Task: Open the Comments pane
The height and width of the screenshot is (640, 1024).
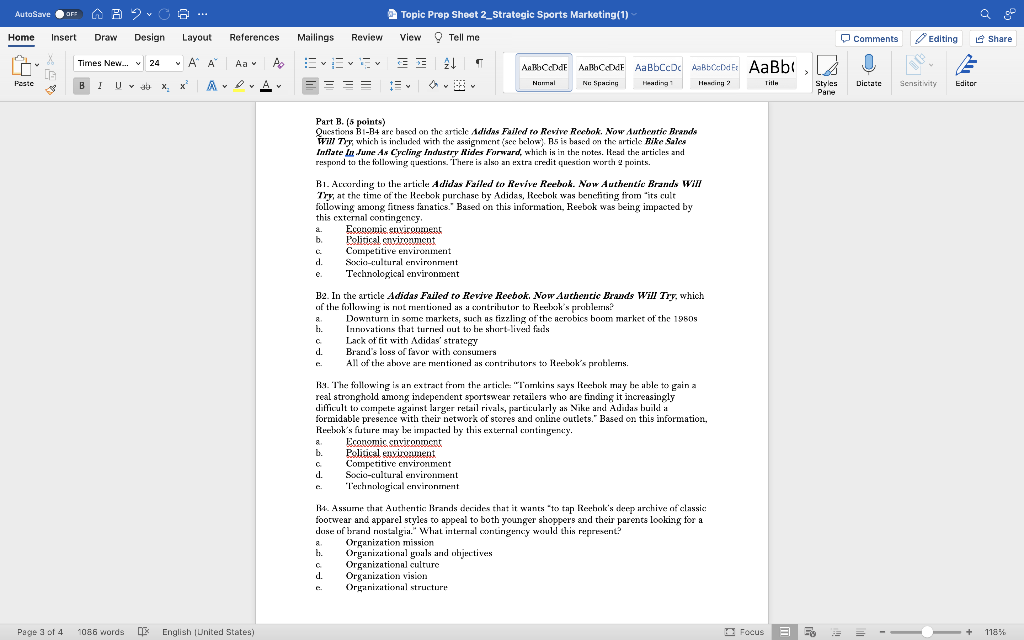Action: [x=869, y=38]
